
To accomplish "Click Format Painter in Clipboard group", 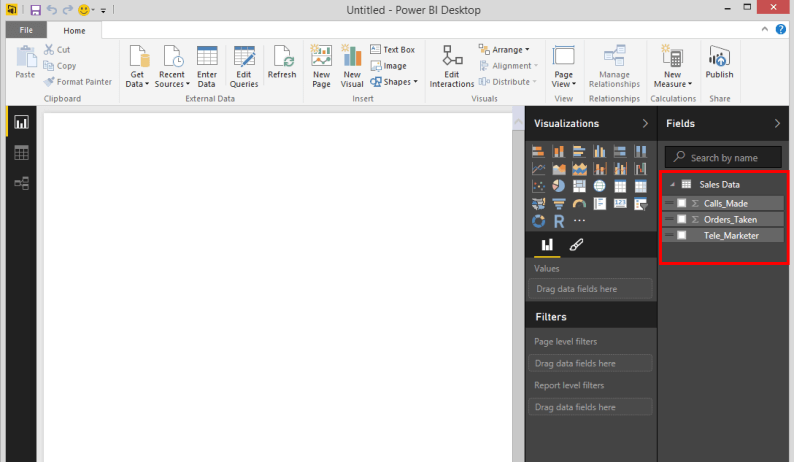I will pyautogui.click(x=78, y=82).
